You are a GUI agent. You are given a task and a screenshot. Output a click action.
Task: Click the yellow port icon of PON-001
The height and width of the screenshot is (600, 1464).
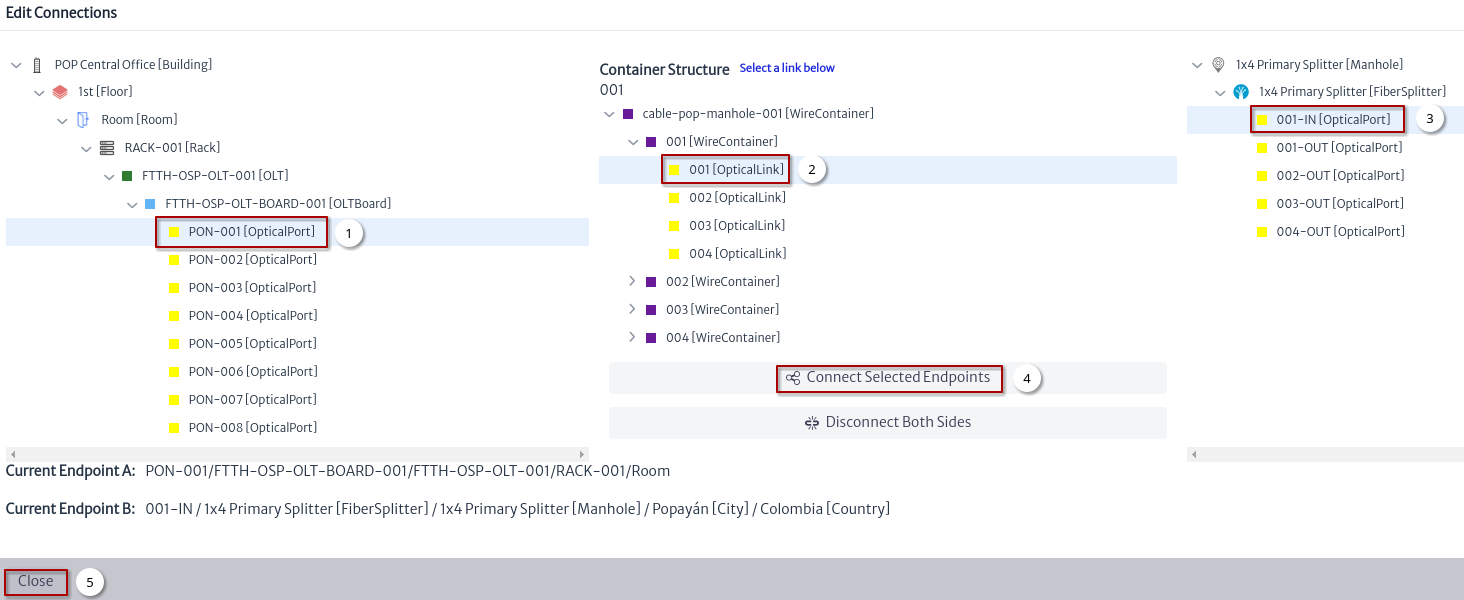click(x=174, y=232)
